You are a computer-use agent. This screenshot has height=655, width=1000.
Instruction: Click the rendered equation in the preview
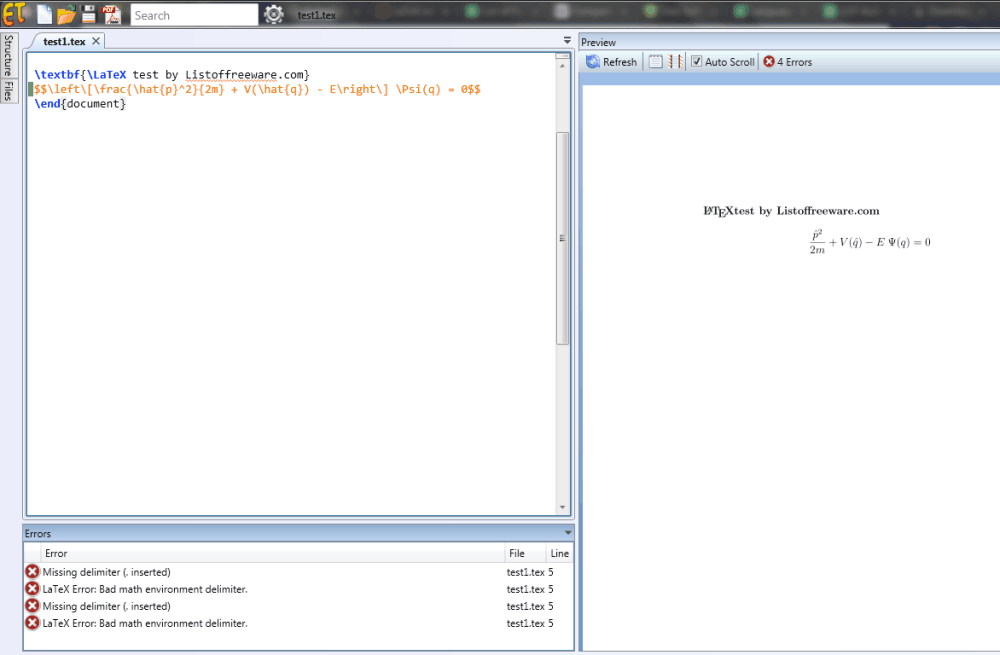point(870,242)
